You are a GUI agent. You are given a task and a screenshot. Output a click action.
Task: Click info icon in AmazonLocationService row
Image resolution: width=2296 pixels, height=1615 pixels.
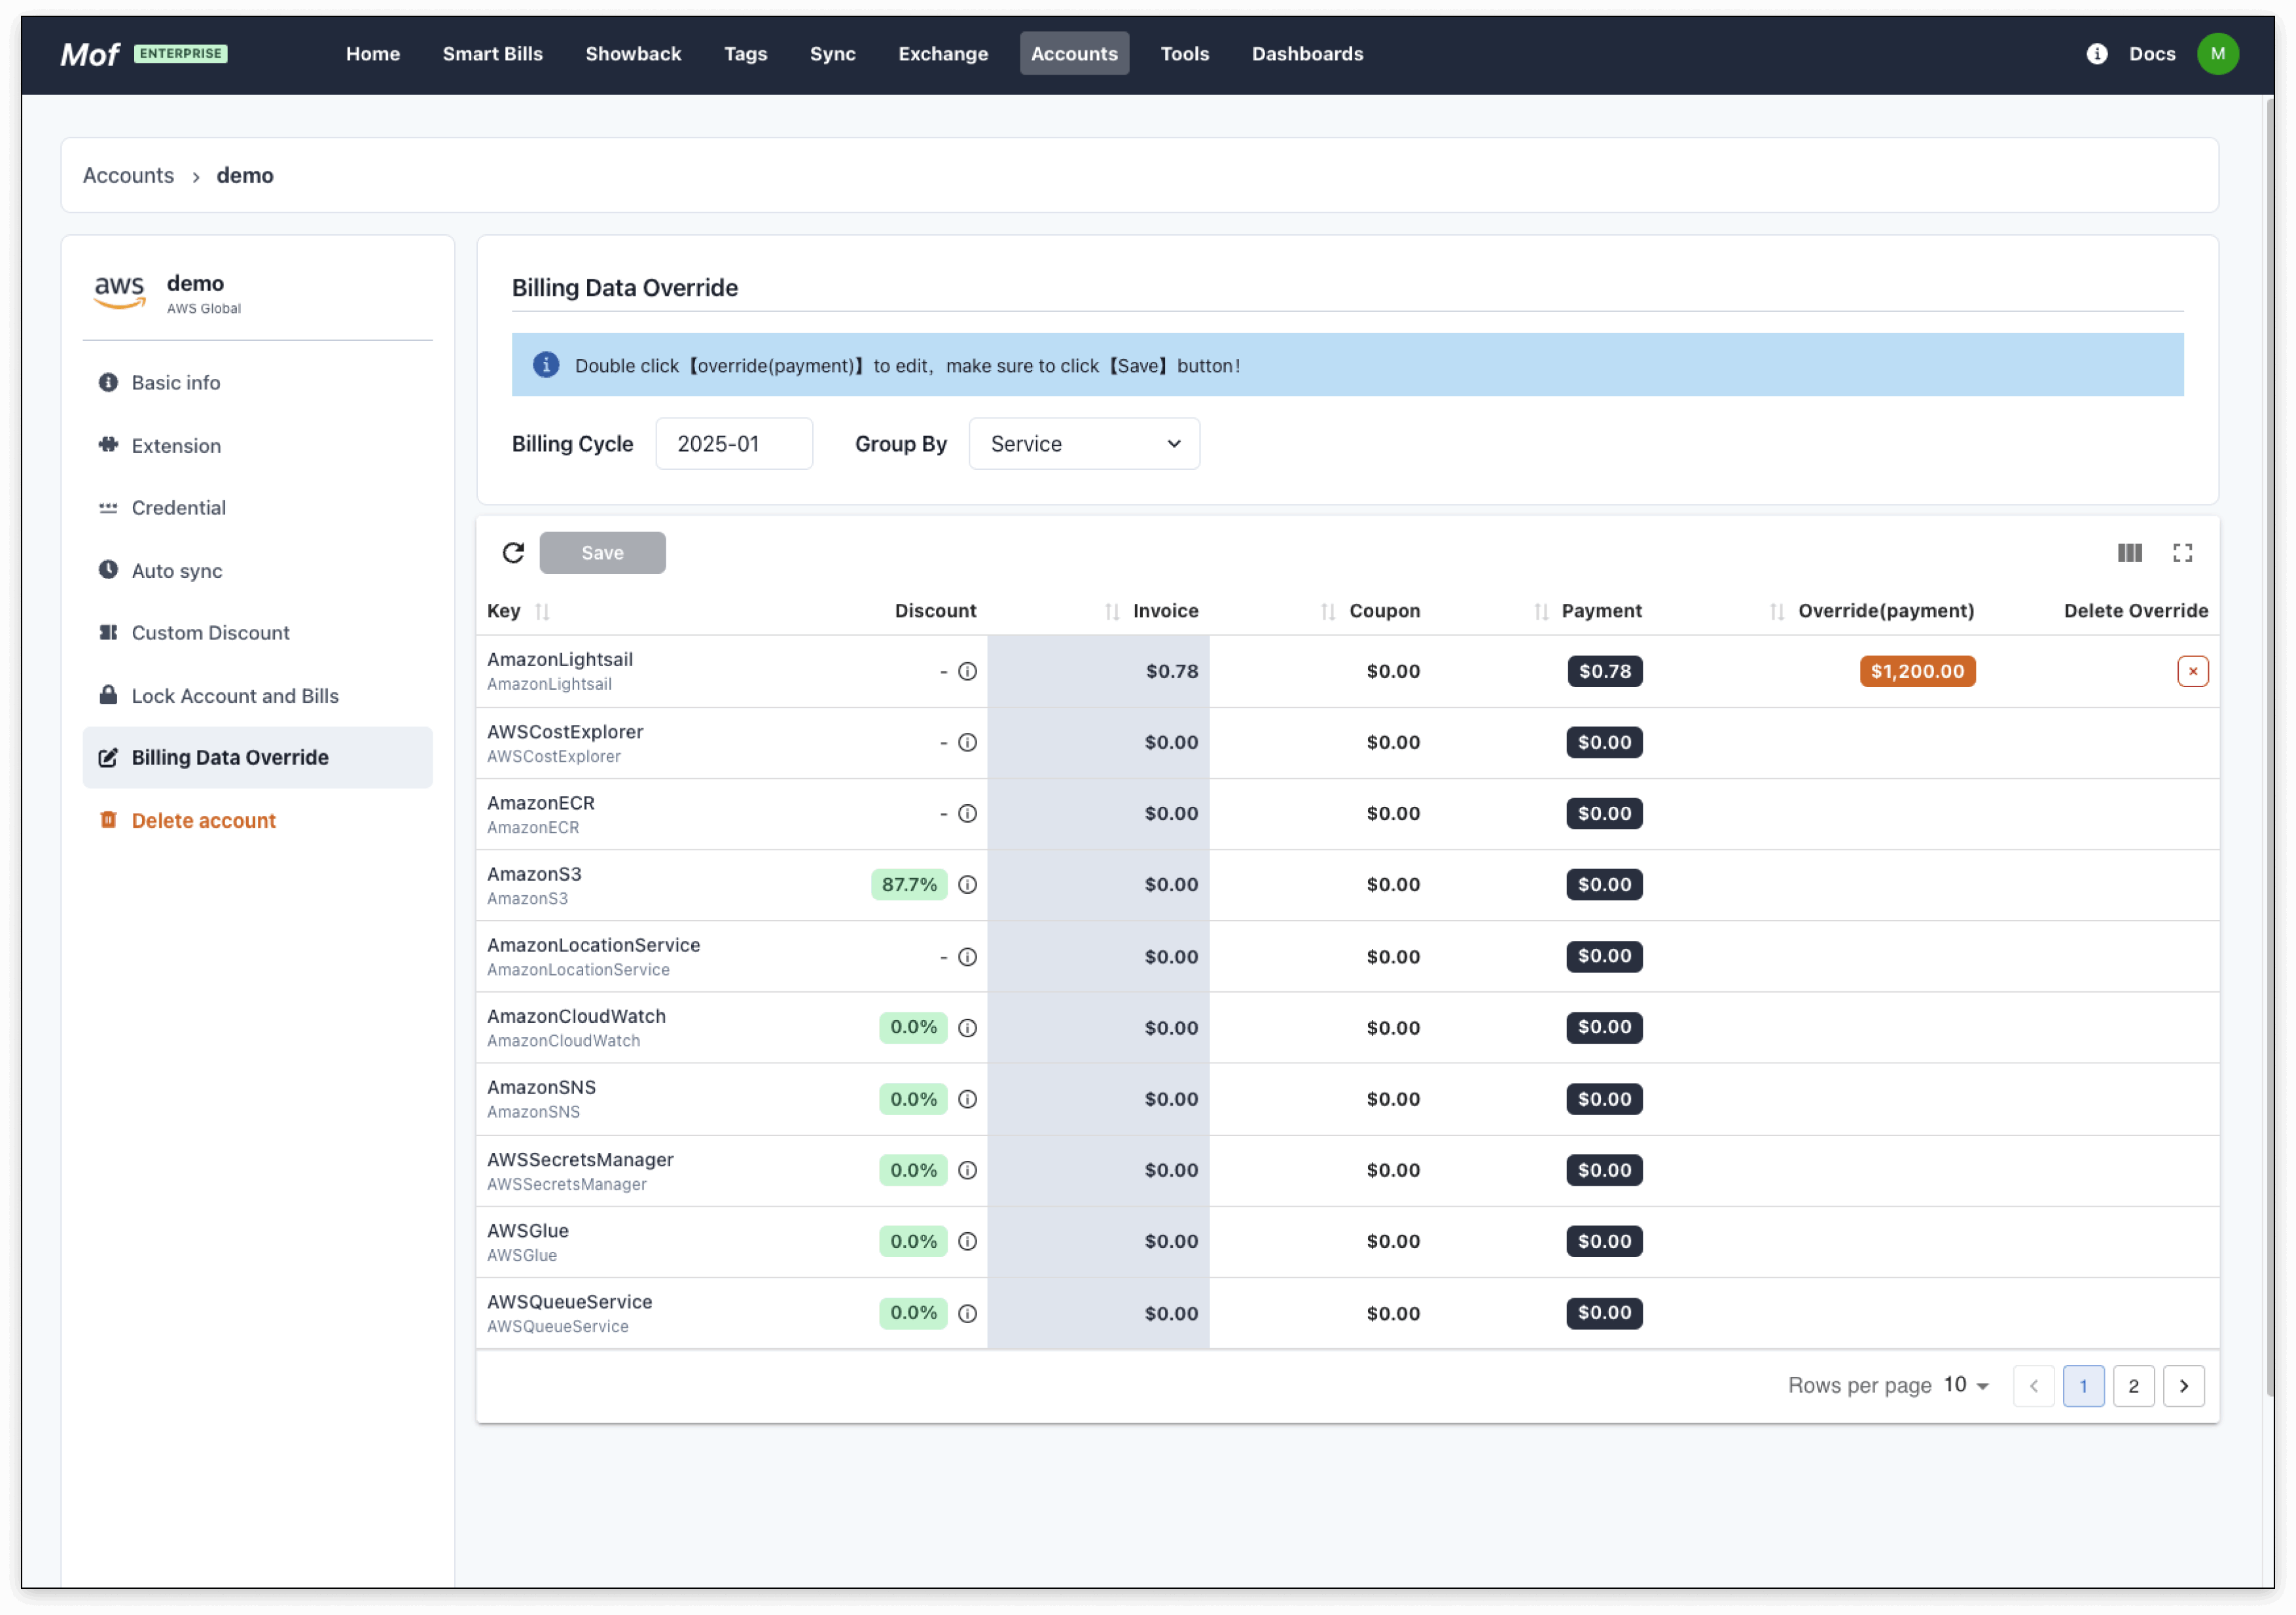click(x=967, y=956)
